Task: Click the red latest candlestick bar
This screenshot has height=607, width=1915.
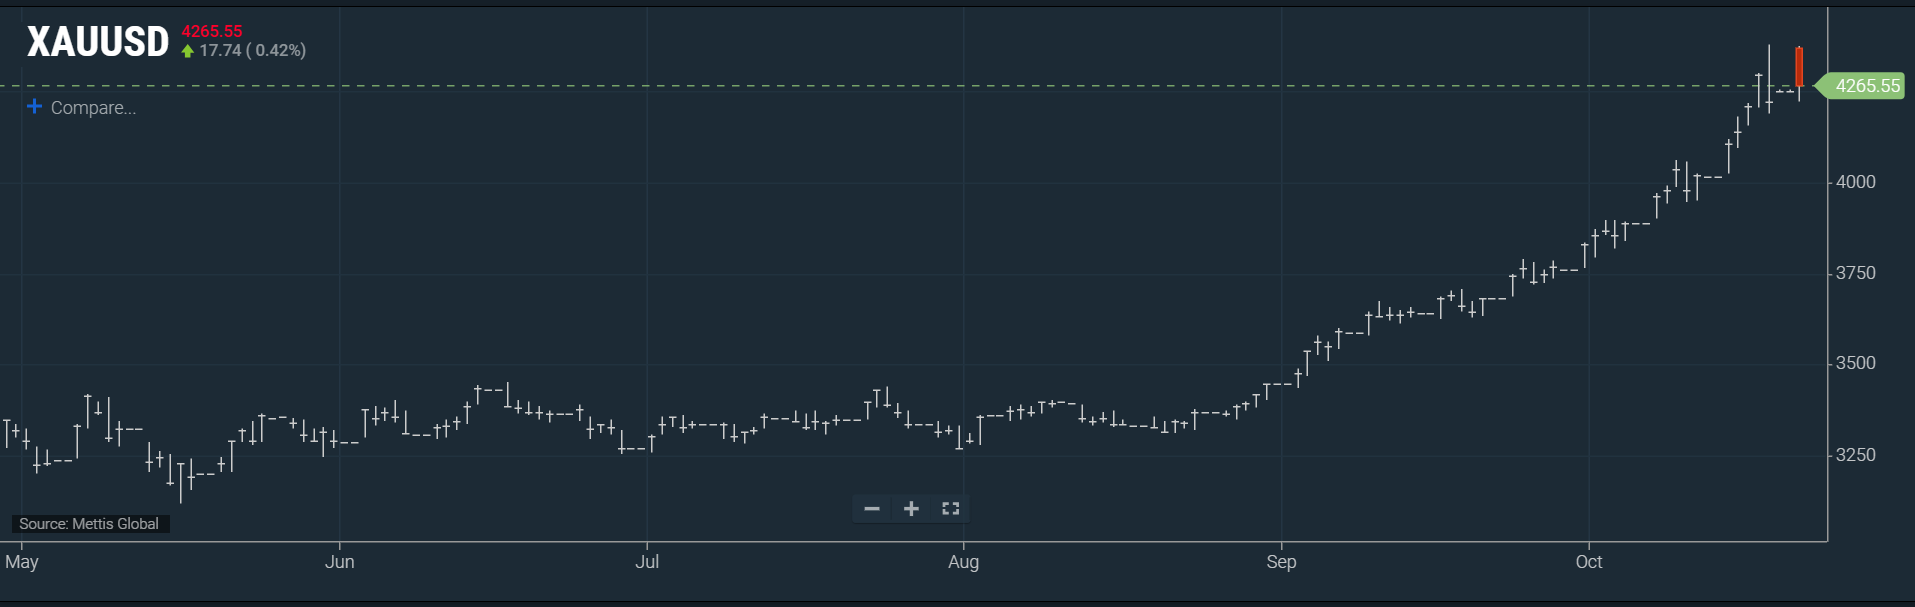Action: tap(1799, 67)
